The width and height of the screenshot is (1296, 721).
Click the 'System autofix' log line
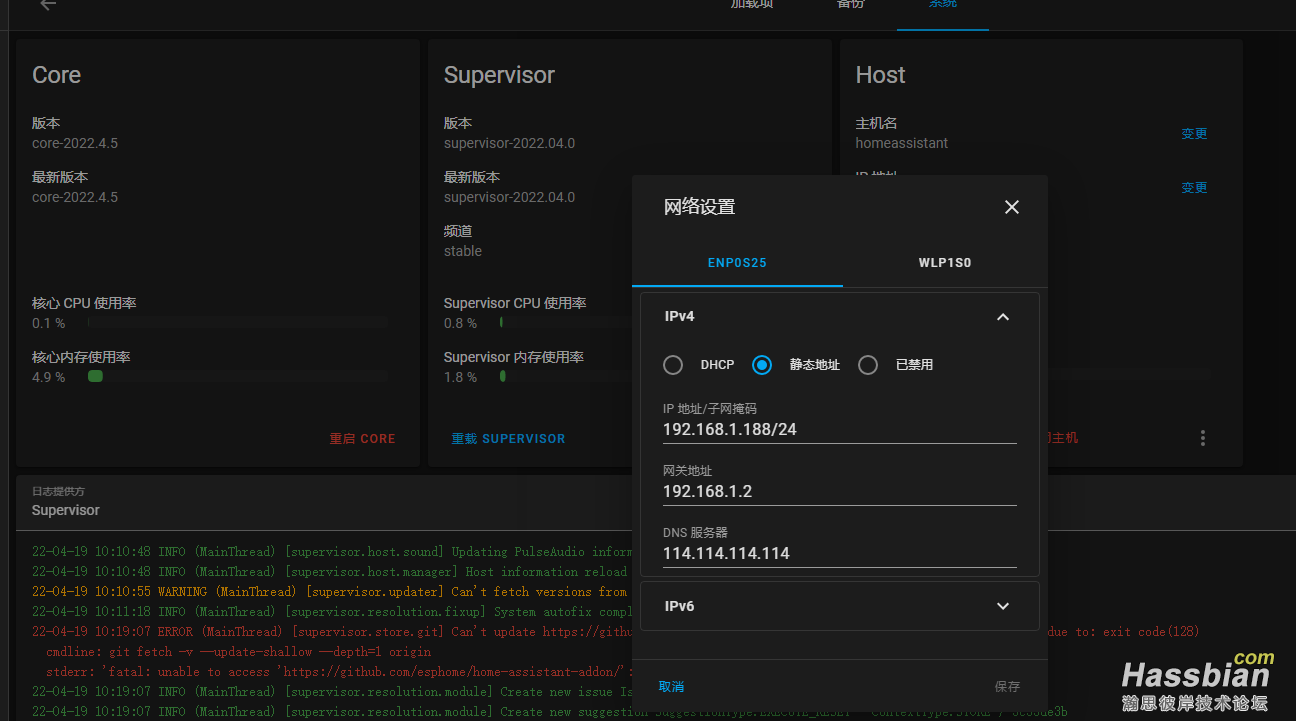point(330,612)
